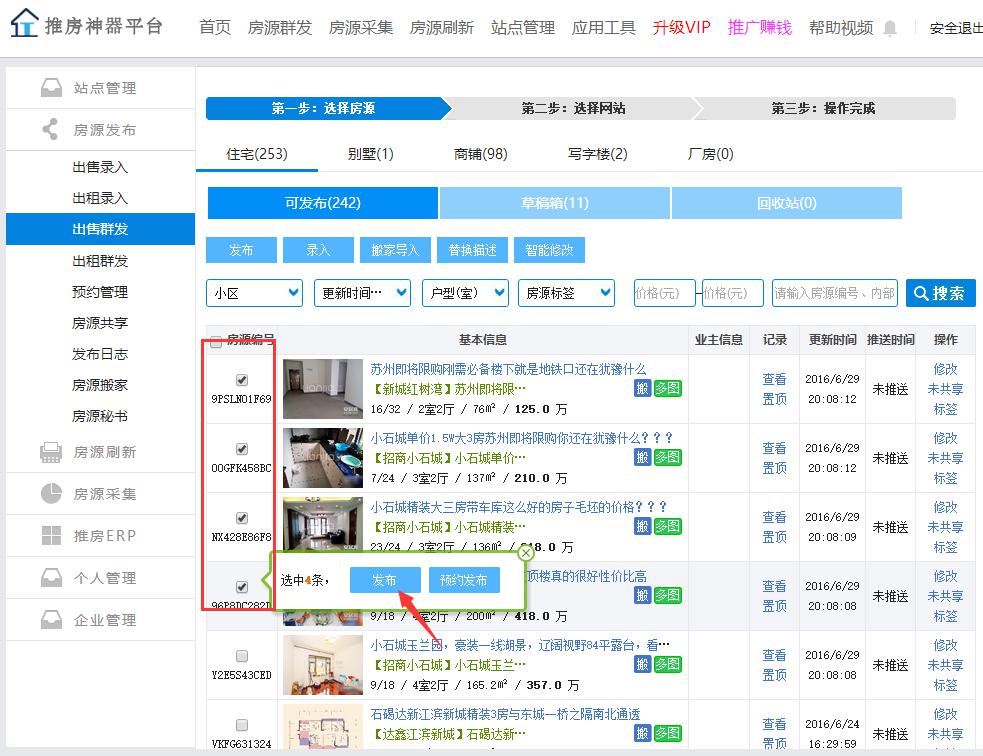983x756 pixels.
Task: Check the Y2E5S43CED listing checkbox
Action: (x=241, y=656)
